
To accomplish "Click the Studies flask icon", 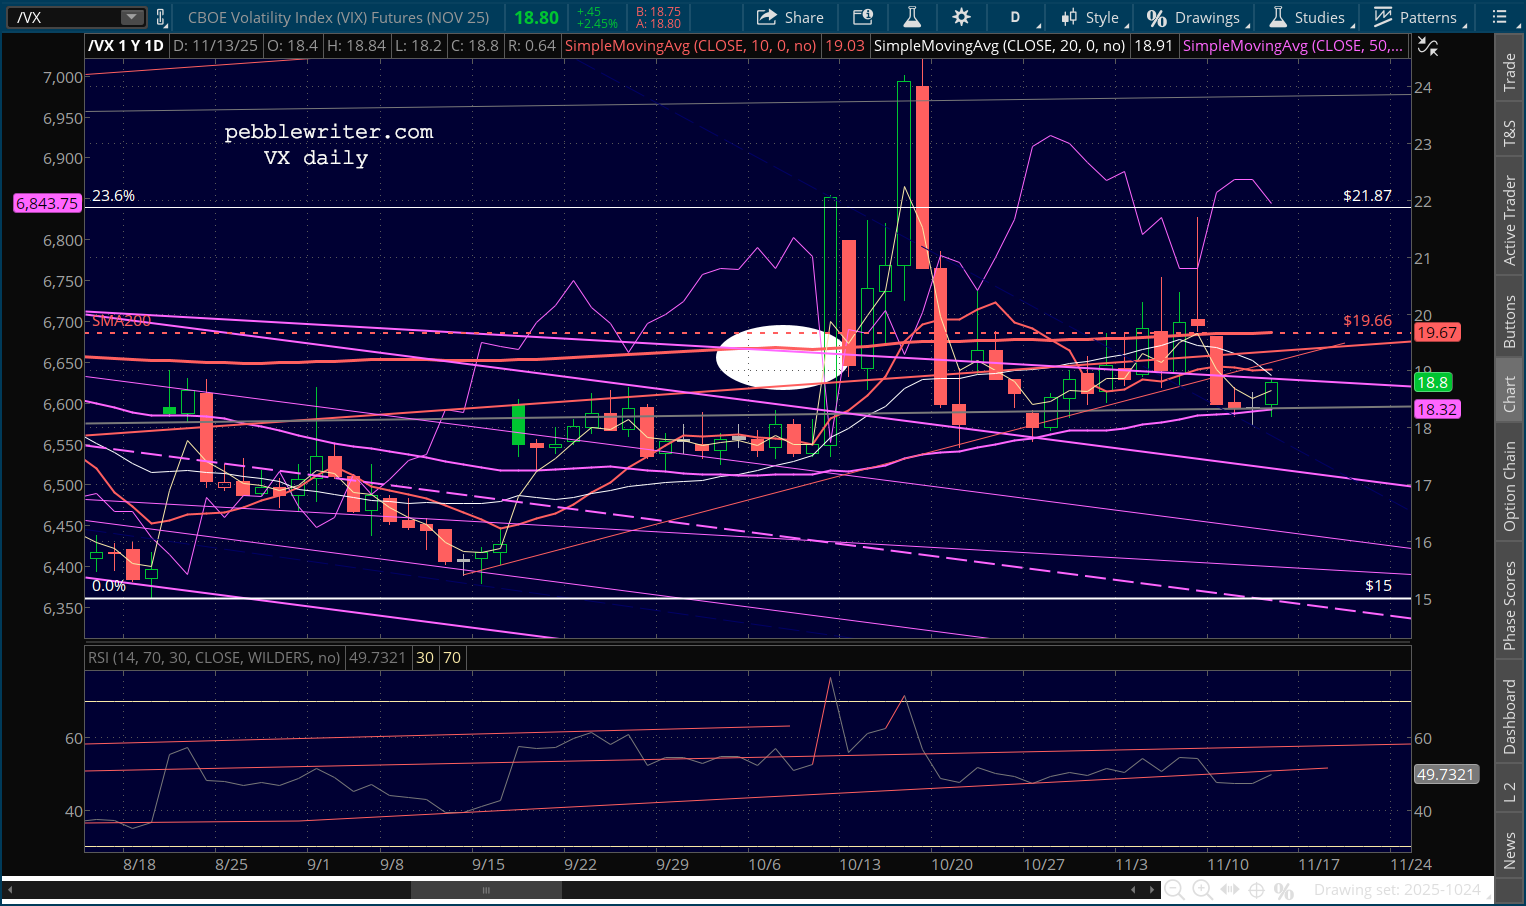I will click(x=1278, y=17).
